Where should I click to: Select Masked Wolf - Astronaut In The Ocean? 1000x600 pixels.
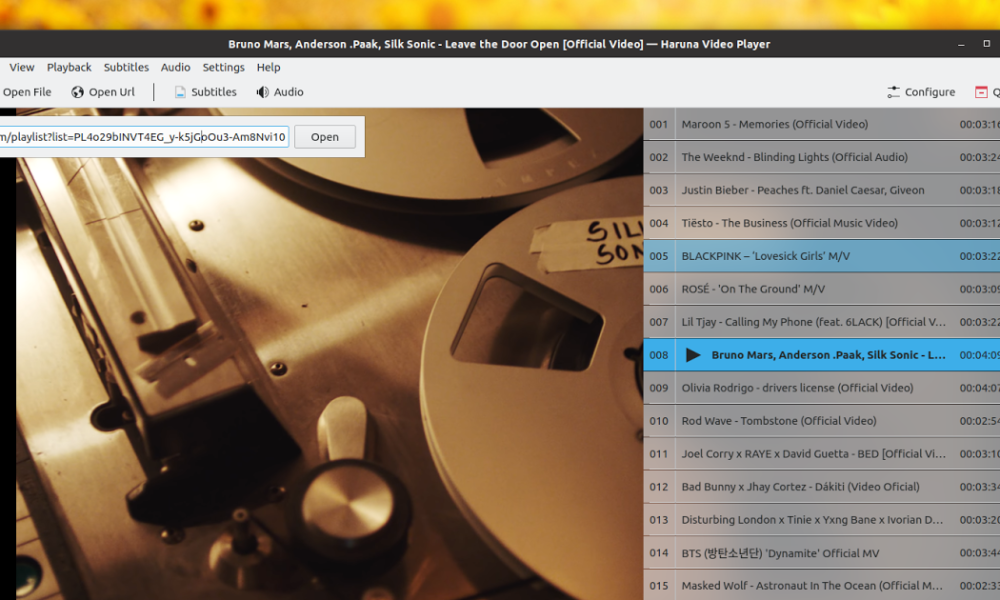(821, 585)
